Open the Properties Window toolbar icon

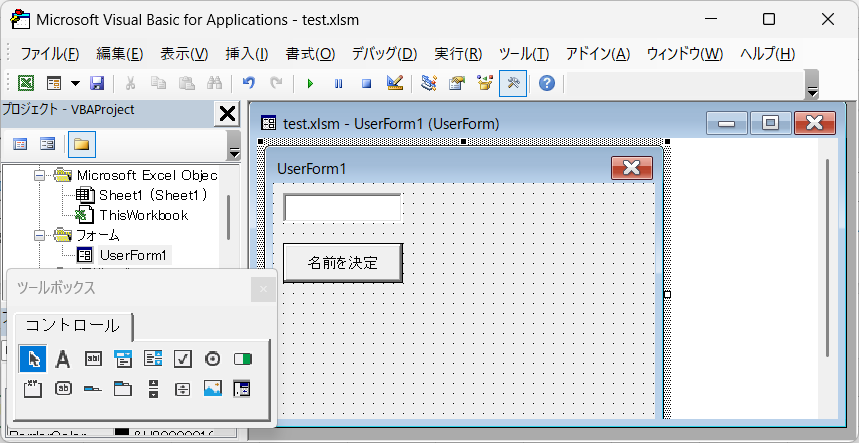pos(456,83)
